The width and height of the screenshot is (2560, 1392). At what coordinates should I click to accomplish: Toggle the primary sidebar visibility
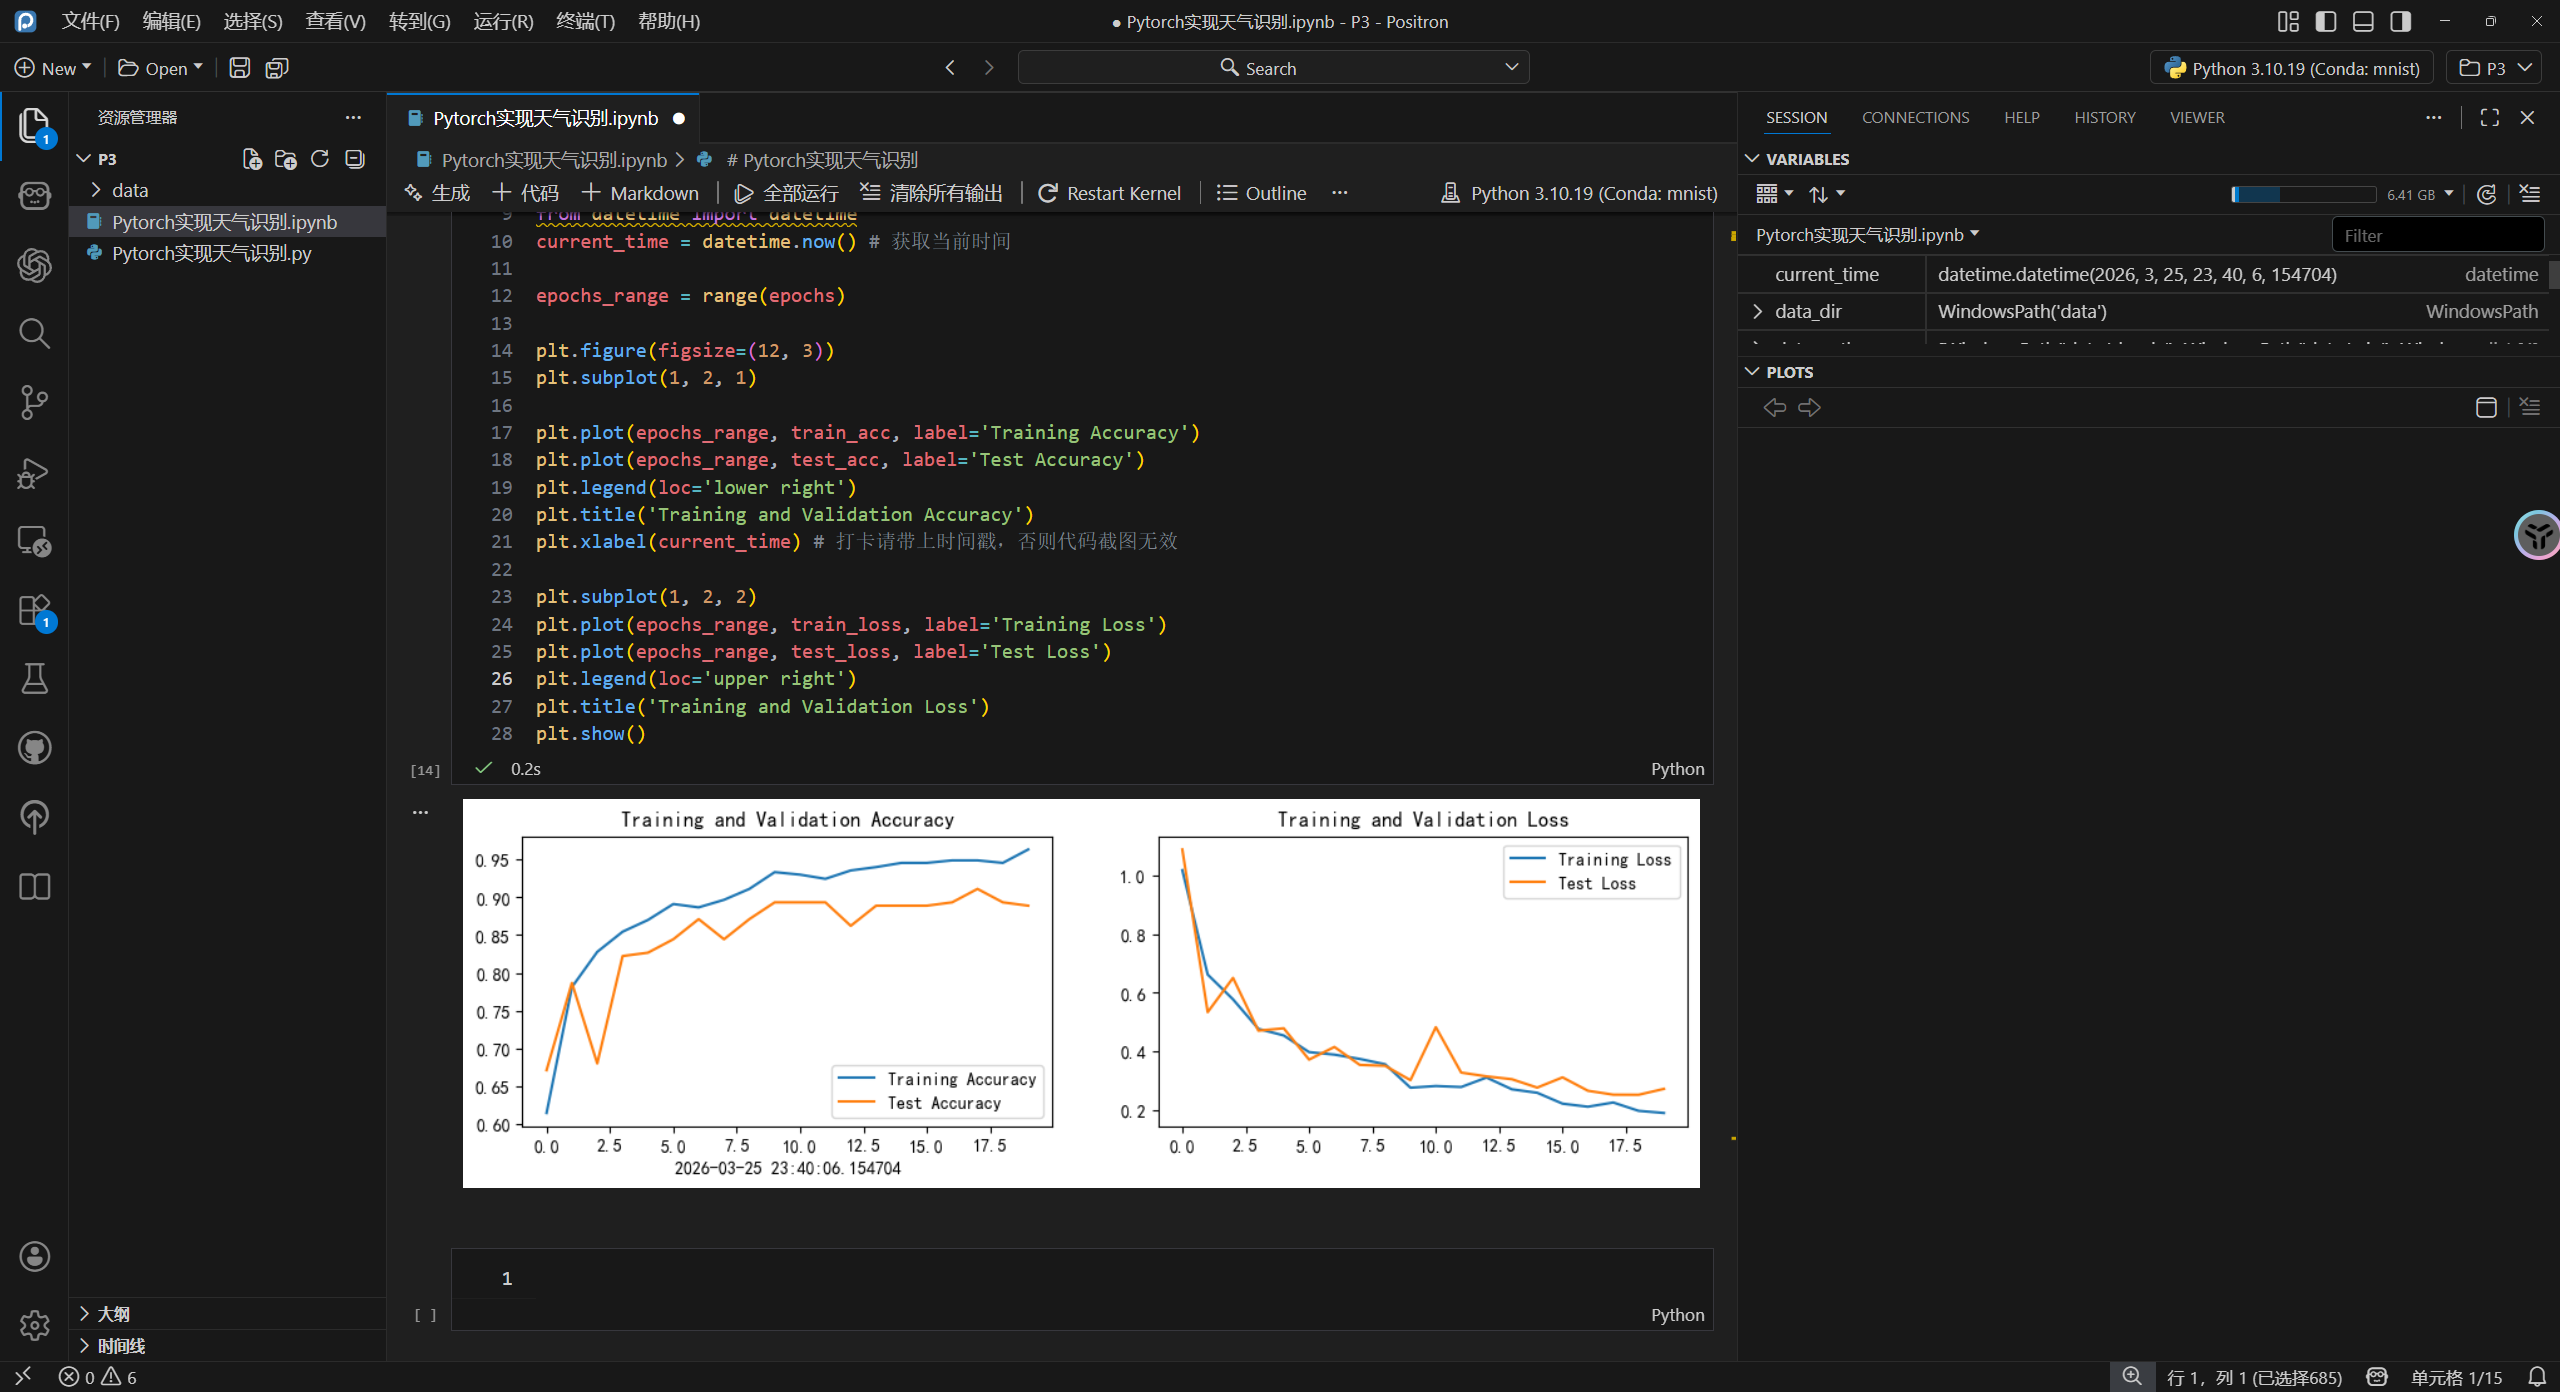(x=2326, y=21)
